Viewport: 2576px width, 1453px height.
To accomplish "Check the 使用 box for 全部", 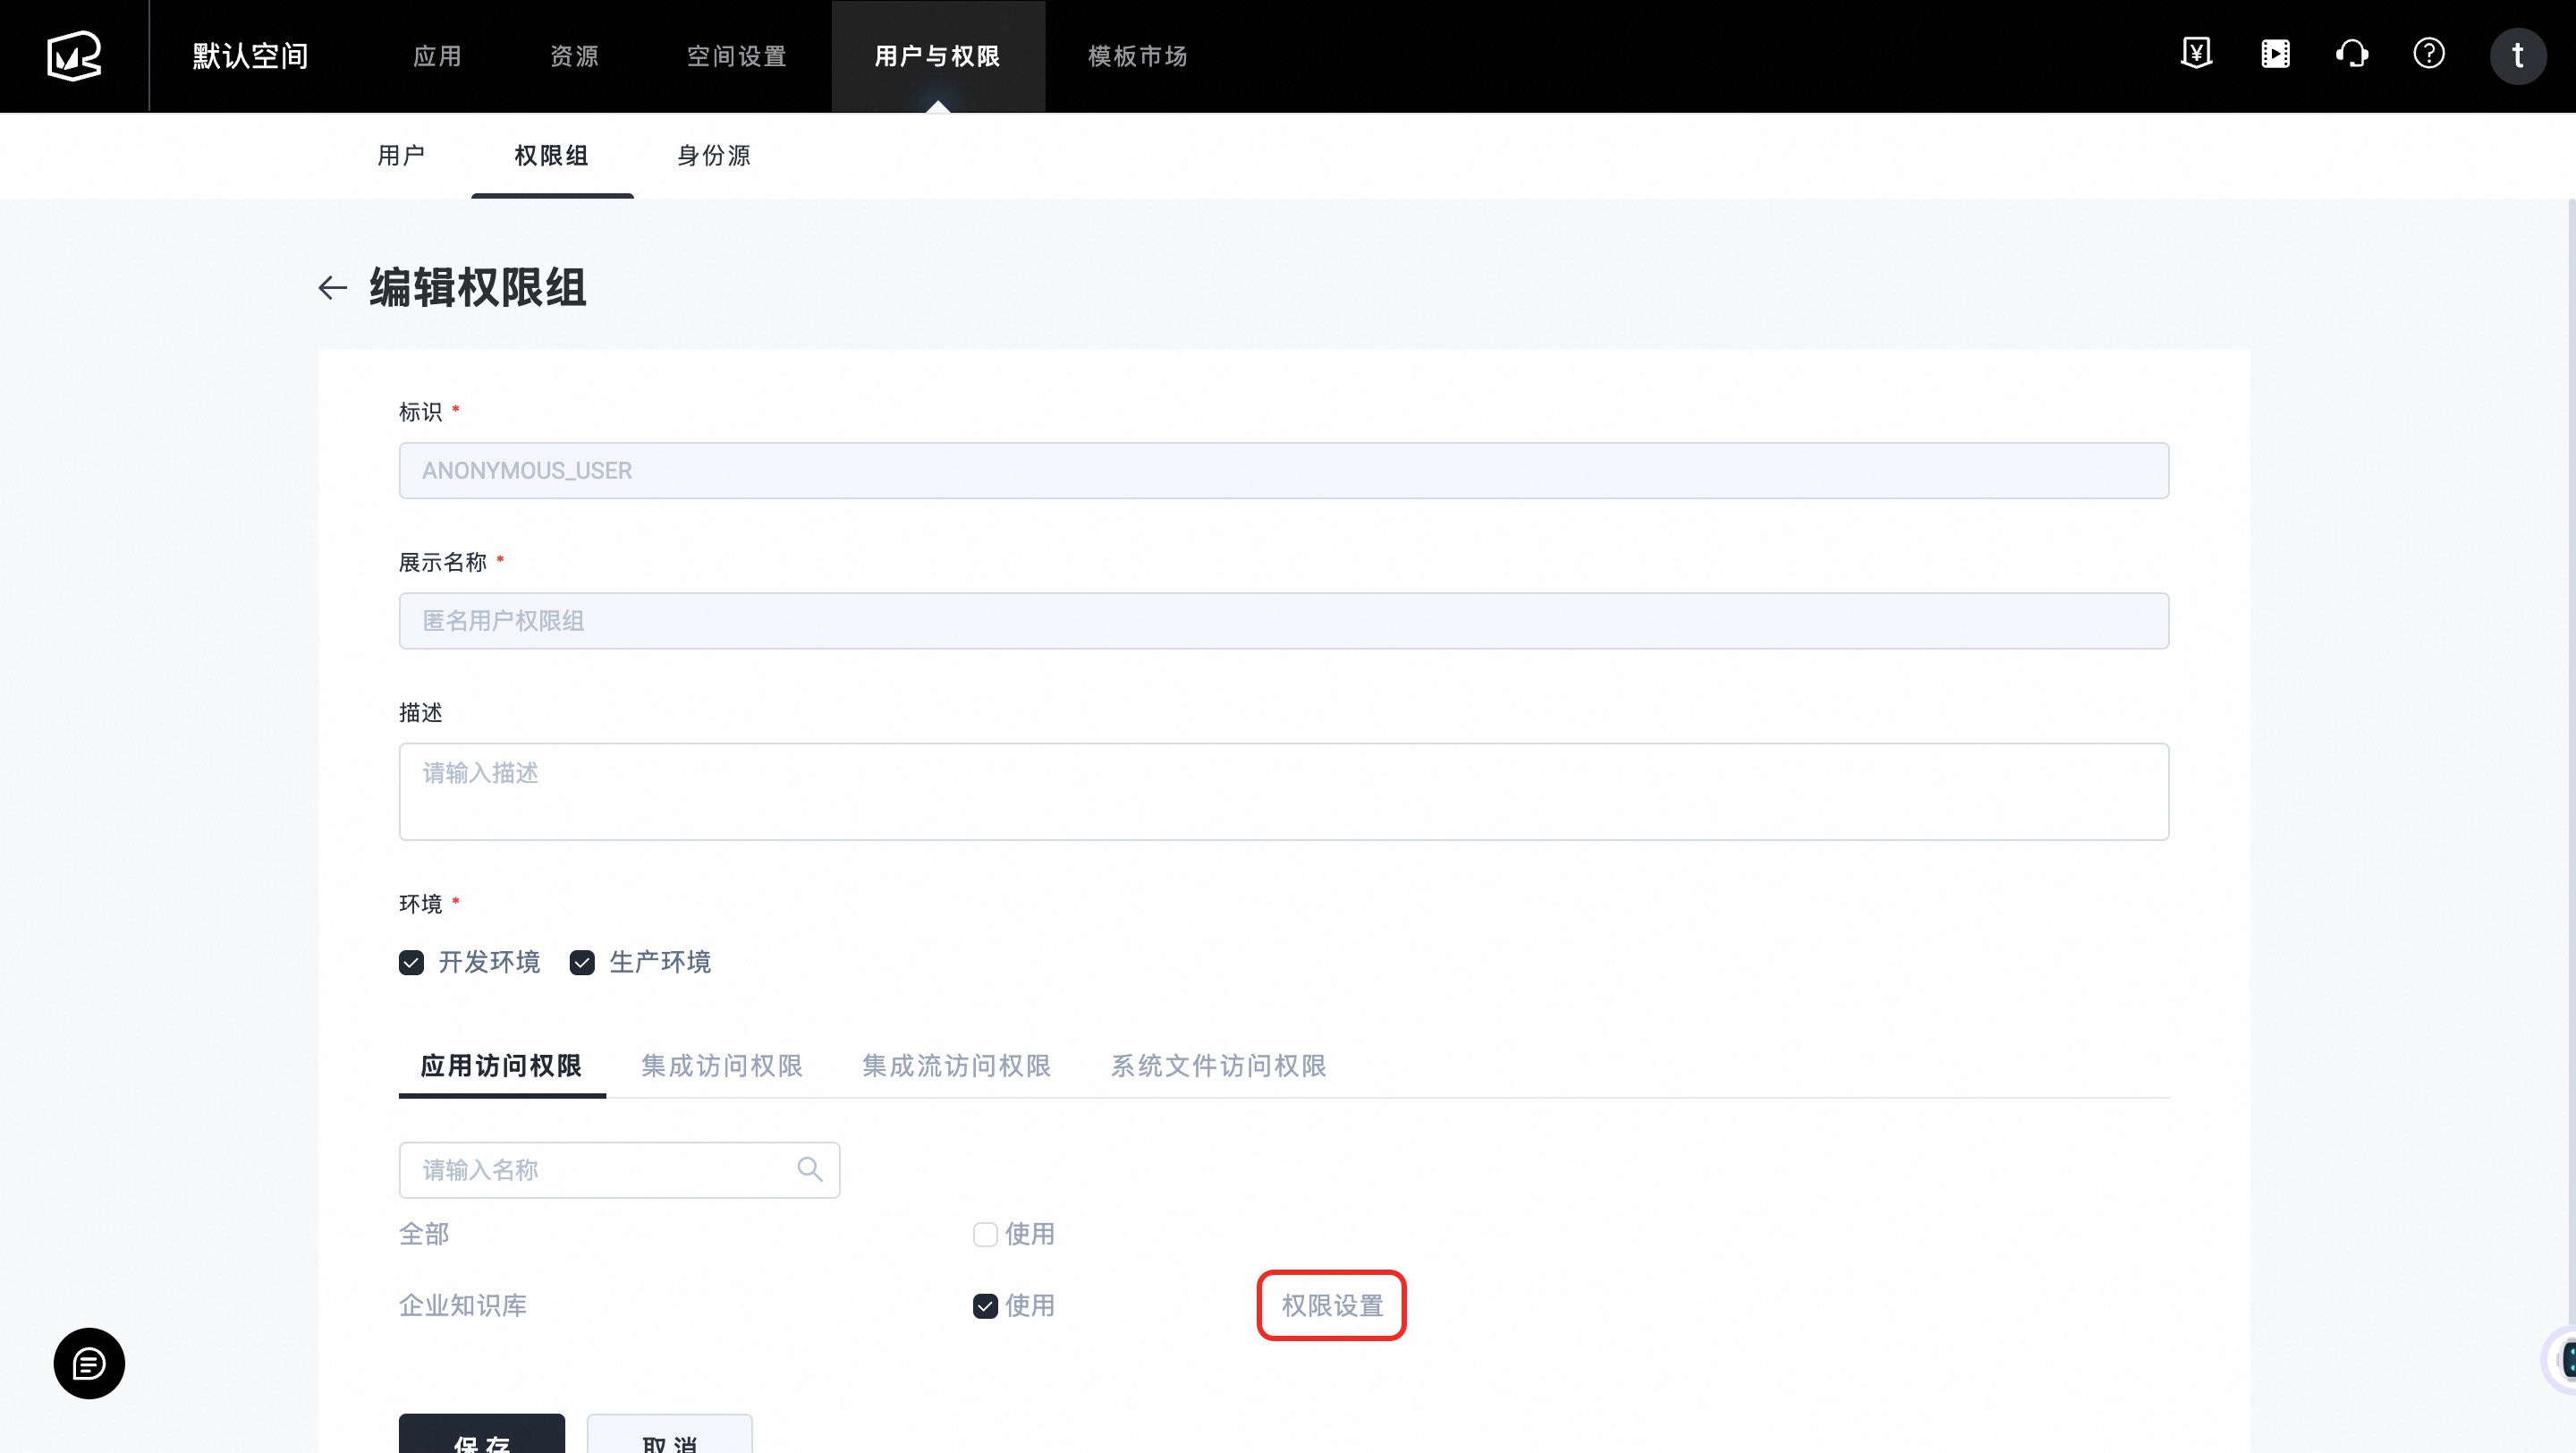I will pyautogui.click(x=985, y=1235).
